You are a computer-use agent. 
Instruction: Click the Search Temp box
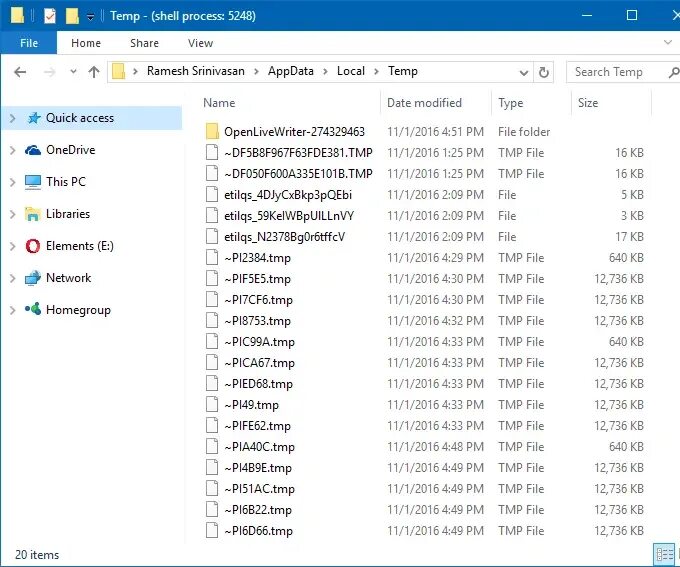click(623, 72)
